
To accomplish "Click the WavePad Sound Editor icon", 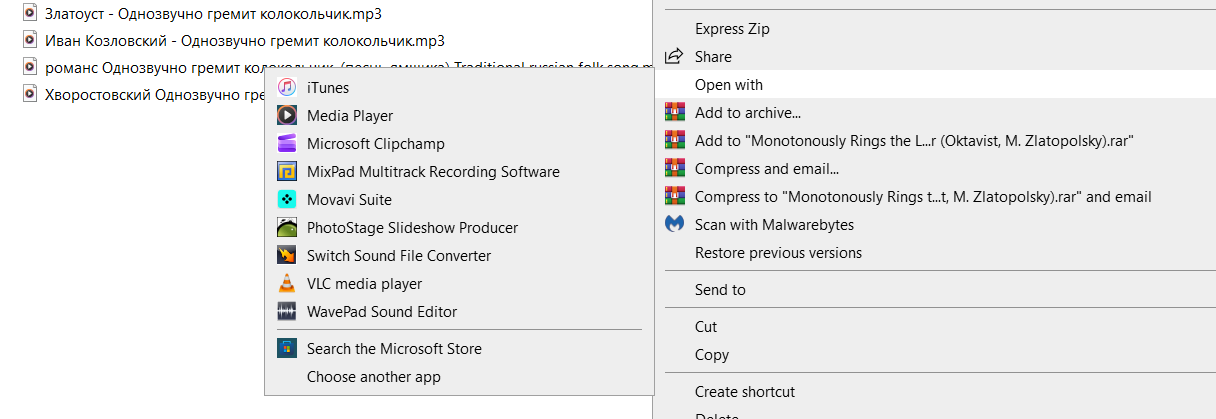I will tap(287, 312).
